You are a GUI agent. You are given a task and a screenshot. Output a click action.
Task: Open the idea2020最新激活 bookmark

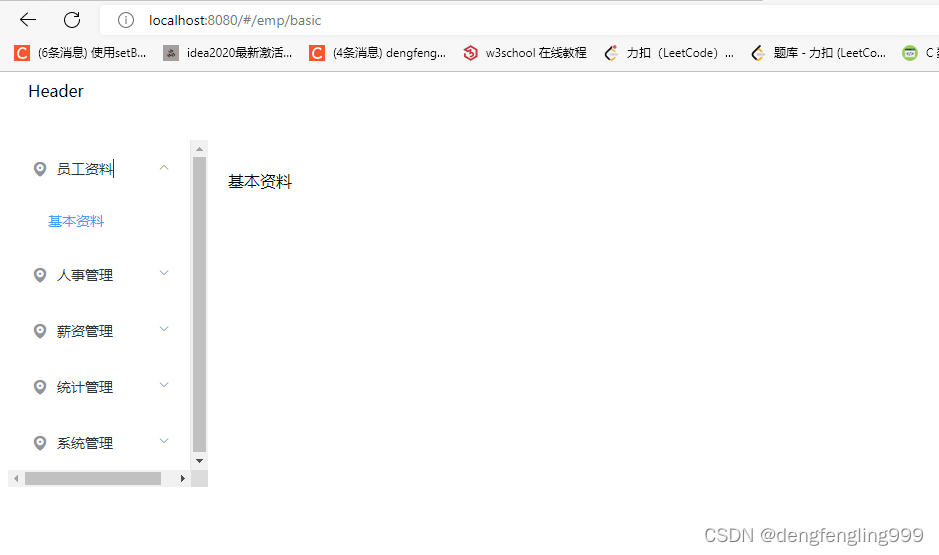[x=228, y=53]
